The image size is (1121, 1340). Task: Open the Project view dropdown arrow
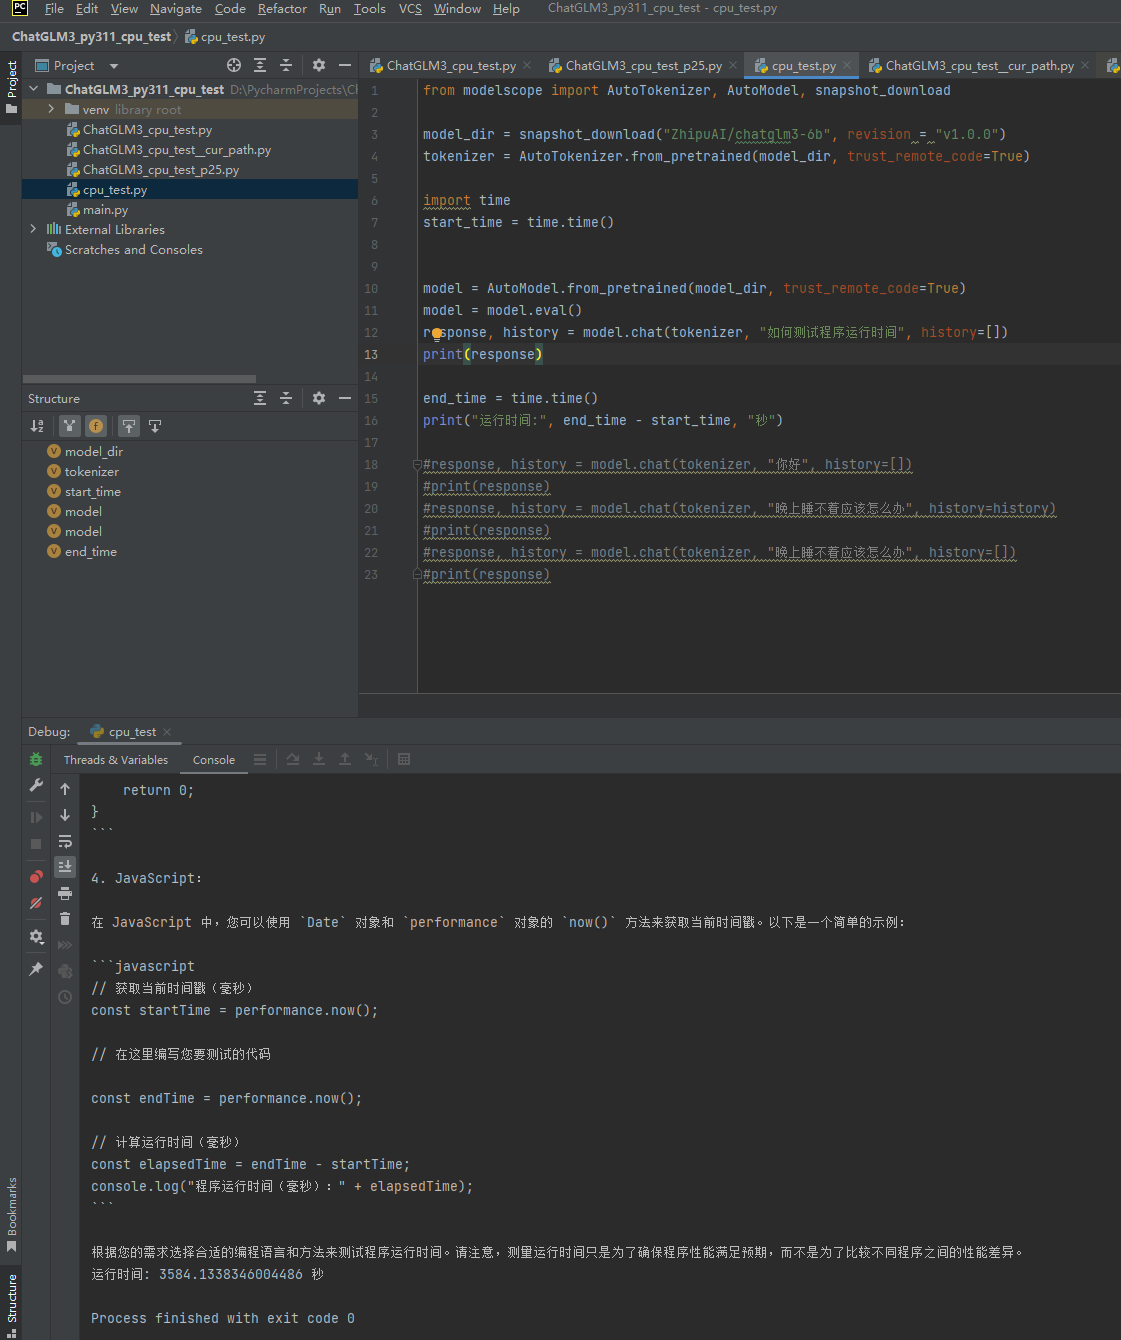tap(114, 66)
